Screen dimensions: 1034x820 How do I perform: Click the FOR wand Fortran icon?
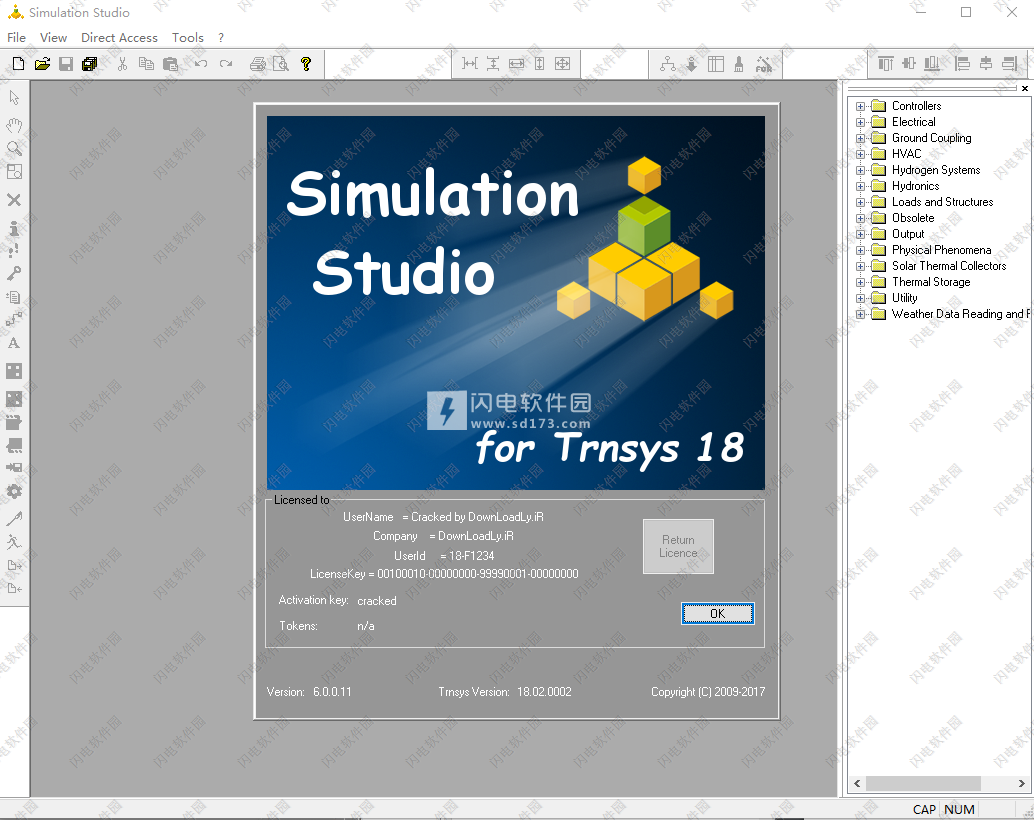click(763, 64)
